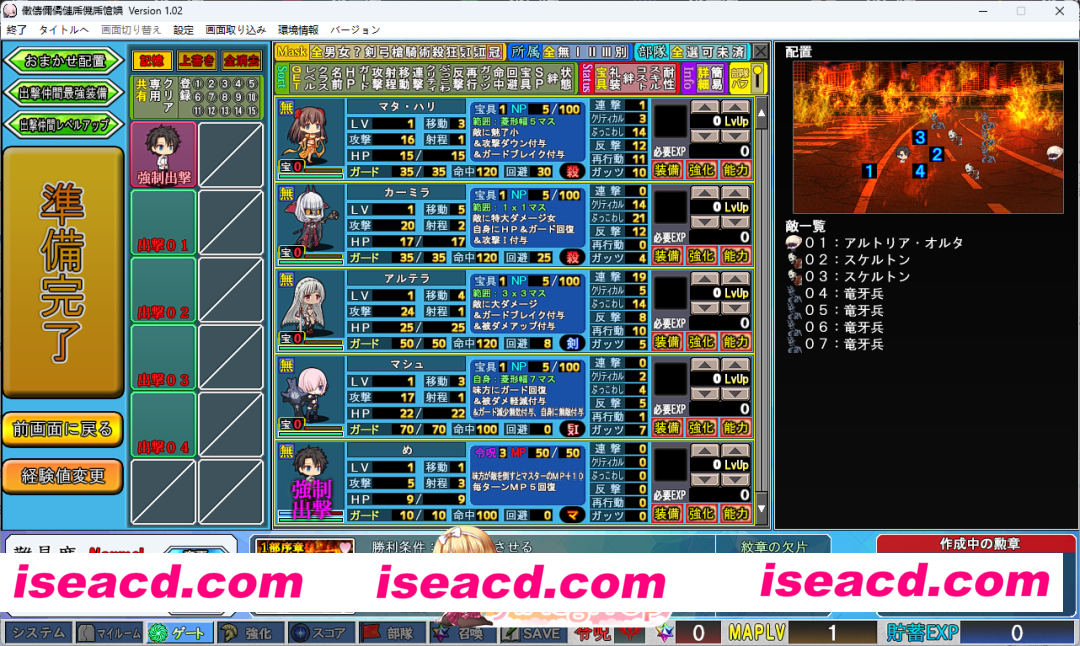Sort unit list by レベル
This screenshot has height=646, width=1080.
coord(310,79)
